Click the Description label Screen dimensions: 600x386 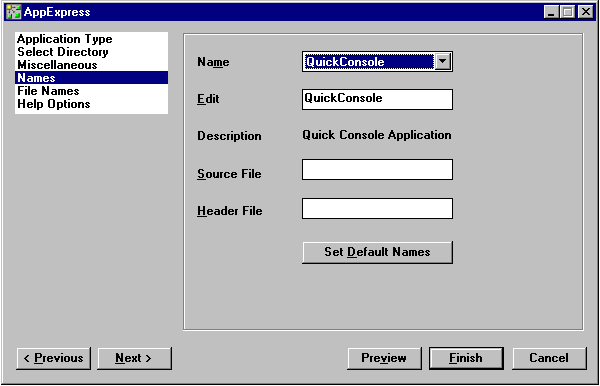point(229,136)
